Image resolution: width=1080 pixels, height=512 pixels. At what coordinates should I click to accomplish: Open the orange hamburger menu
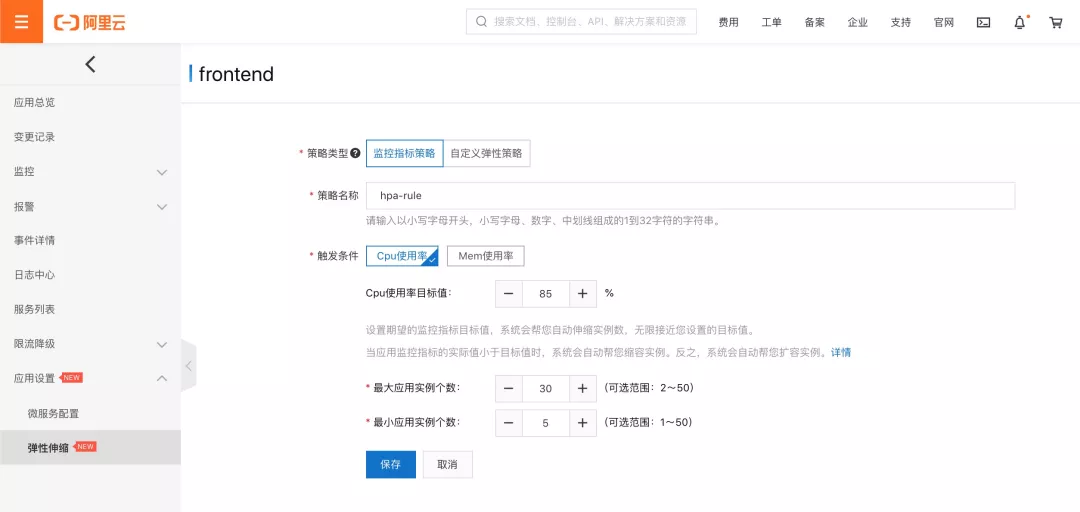(x=21, y=21)
